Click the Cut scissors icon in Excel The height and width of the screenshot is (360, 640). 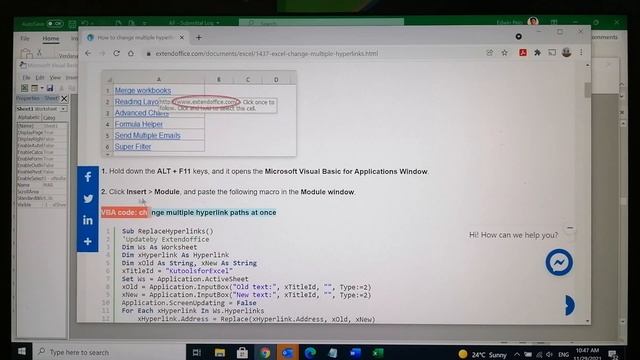click(x=40, y=52)
